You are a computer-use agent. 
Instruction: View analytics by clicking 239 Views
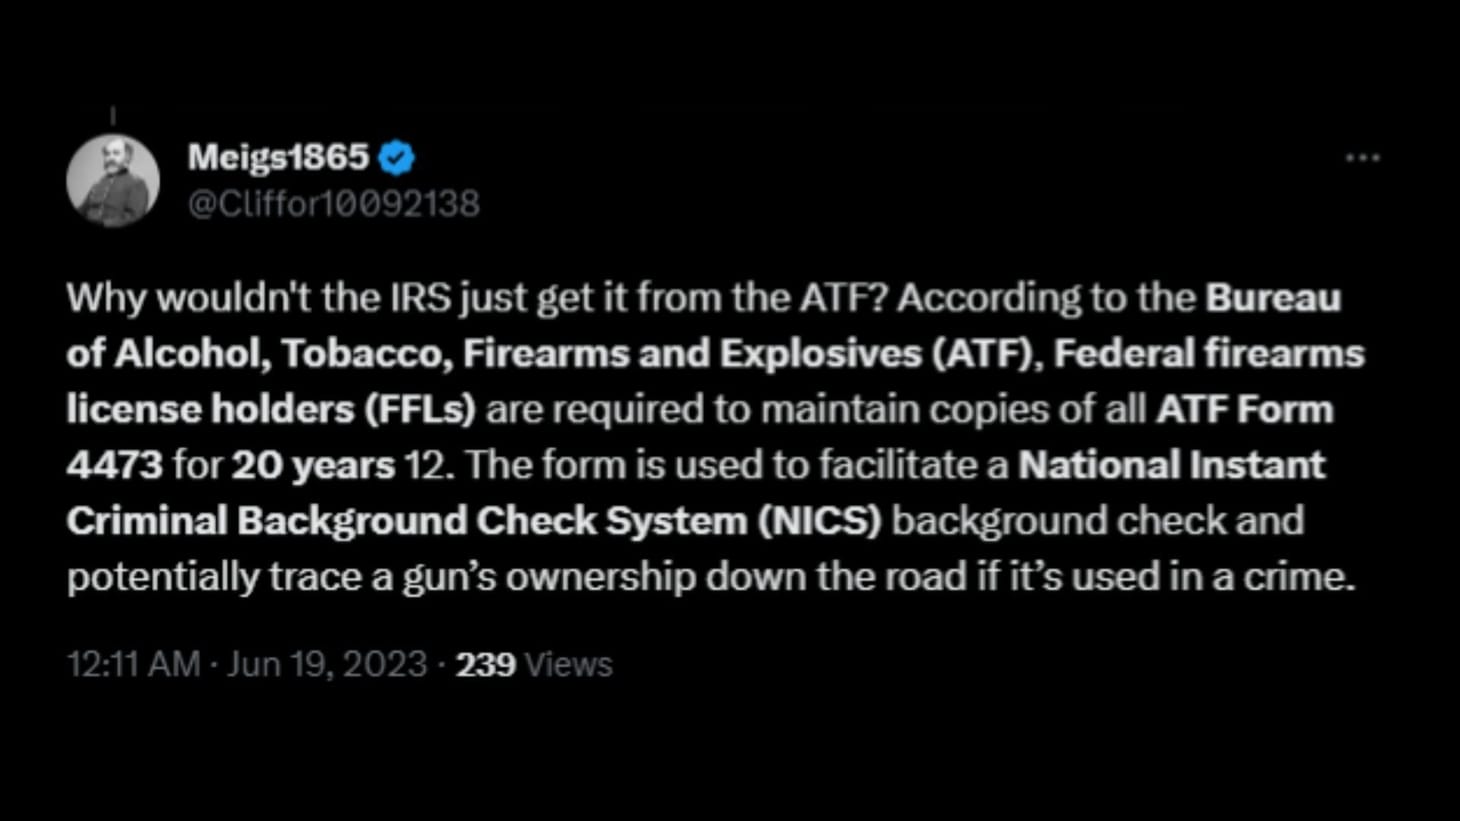(x=486, y=662)
